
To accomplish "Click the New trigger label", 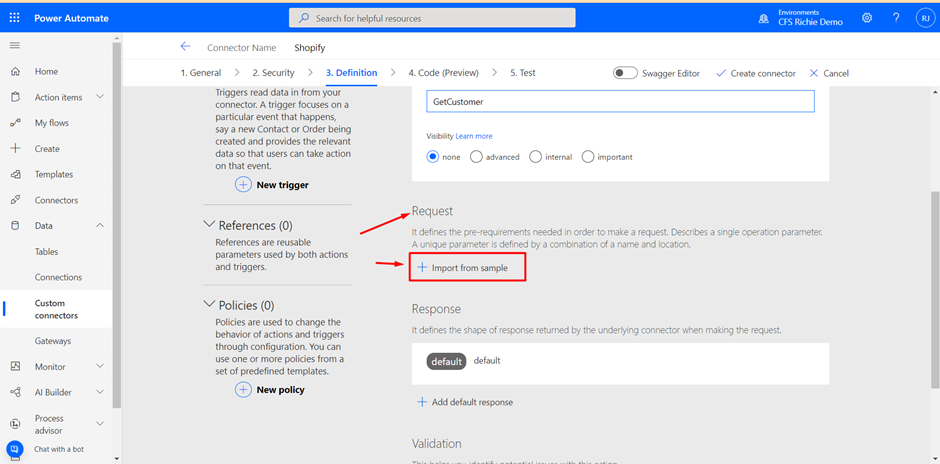I will [x=282, y=185].
